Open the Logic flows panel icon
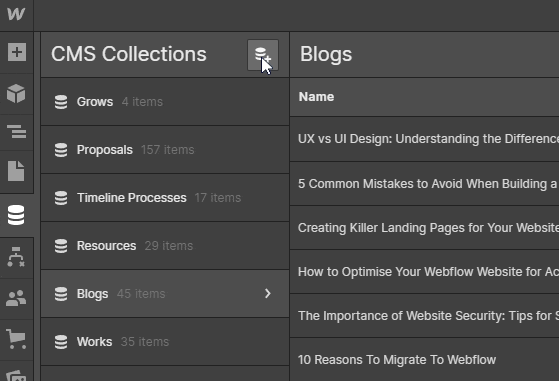Viewport: 559px width, 381px height. tap(16, 257)
